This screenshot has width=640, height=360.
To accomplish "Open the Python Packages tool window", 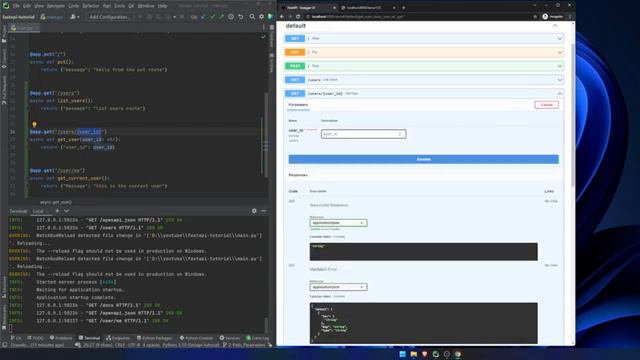I will [x=155, y=338].
